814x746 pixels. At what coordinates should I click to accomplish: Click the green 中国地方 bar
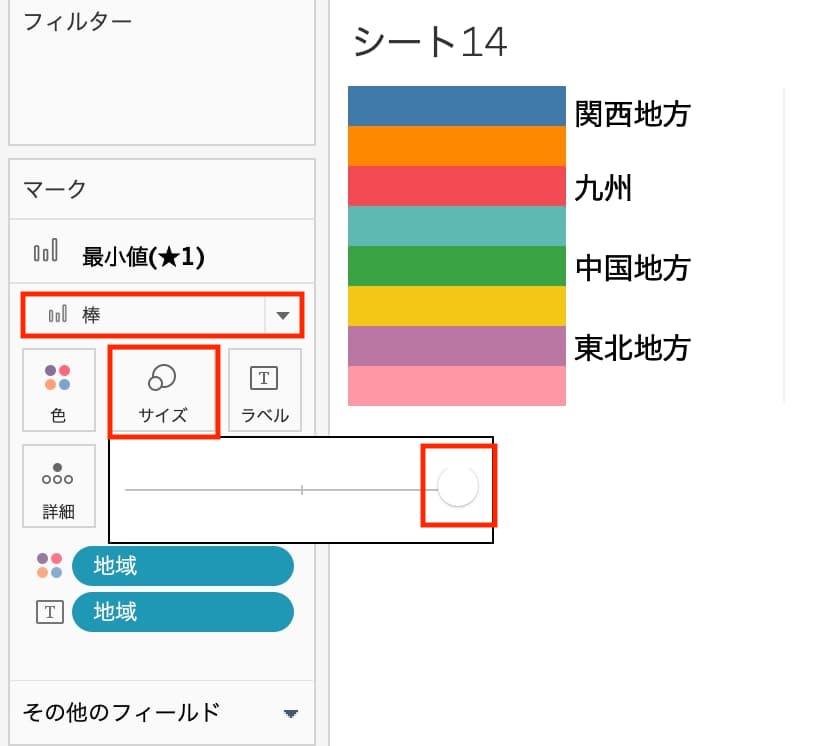[x=457, y=266]
